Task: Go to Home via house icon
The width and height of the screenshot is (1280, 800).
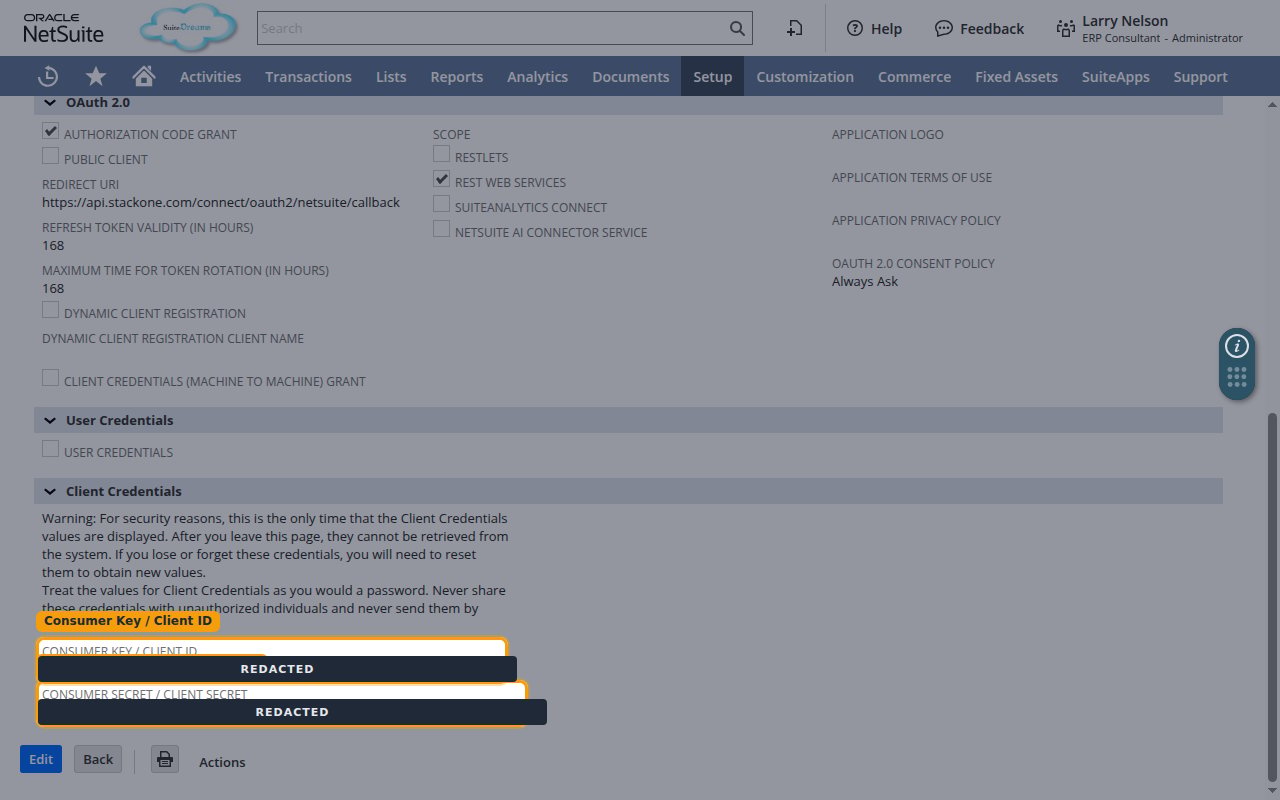Action: tap(144, 76)
